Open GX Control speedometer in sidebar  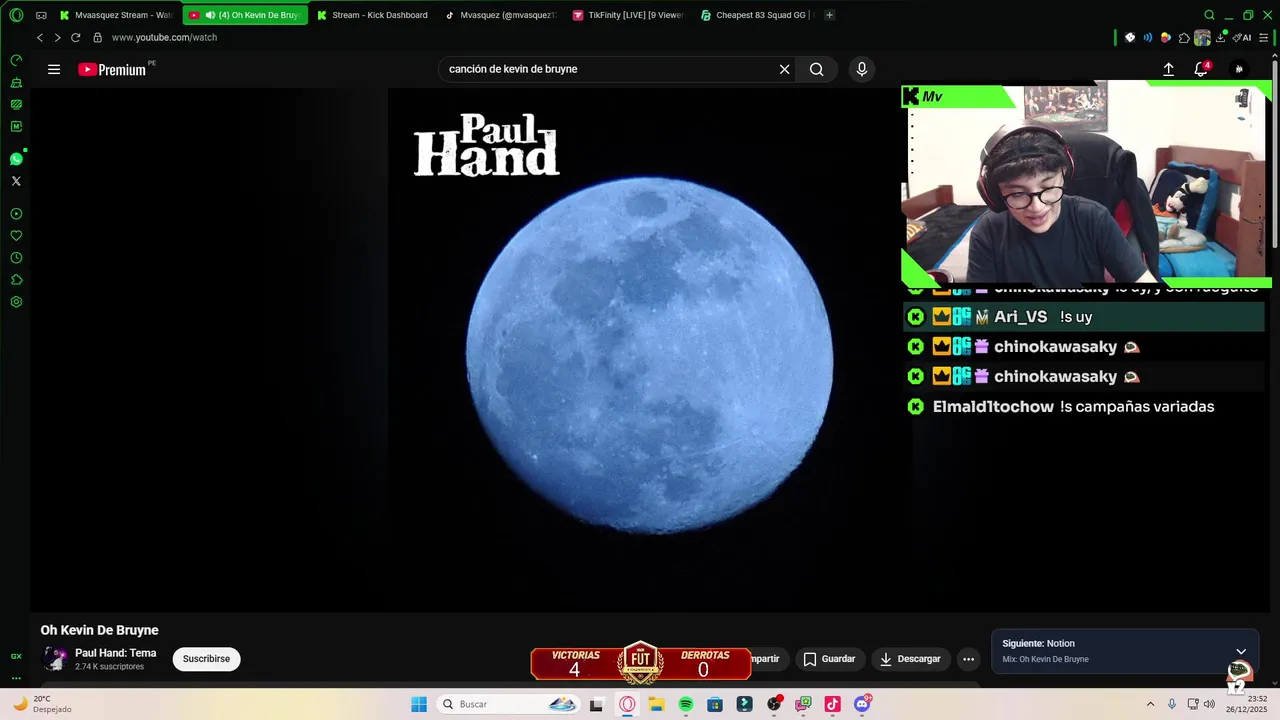(16, 60)
